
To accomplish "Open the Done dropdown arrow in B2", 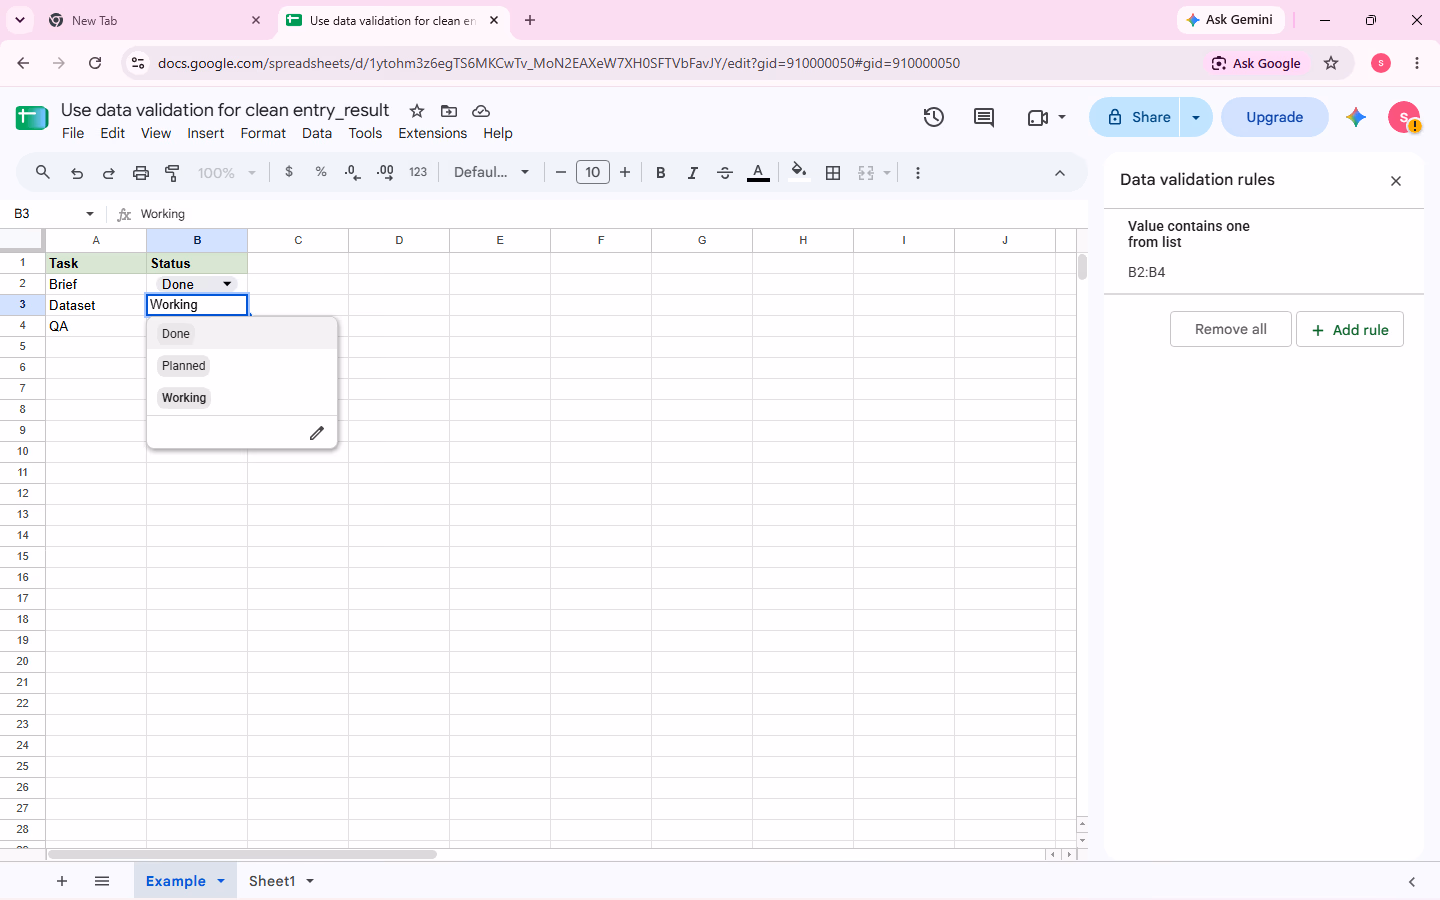I will [227, 284].
